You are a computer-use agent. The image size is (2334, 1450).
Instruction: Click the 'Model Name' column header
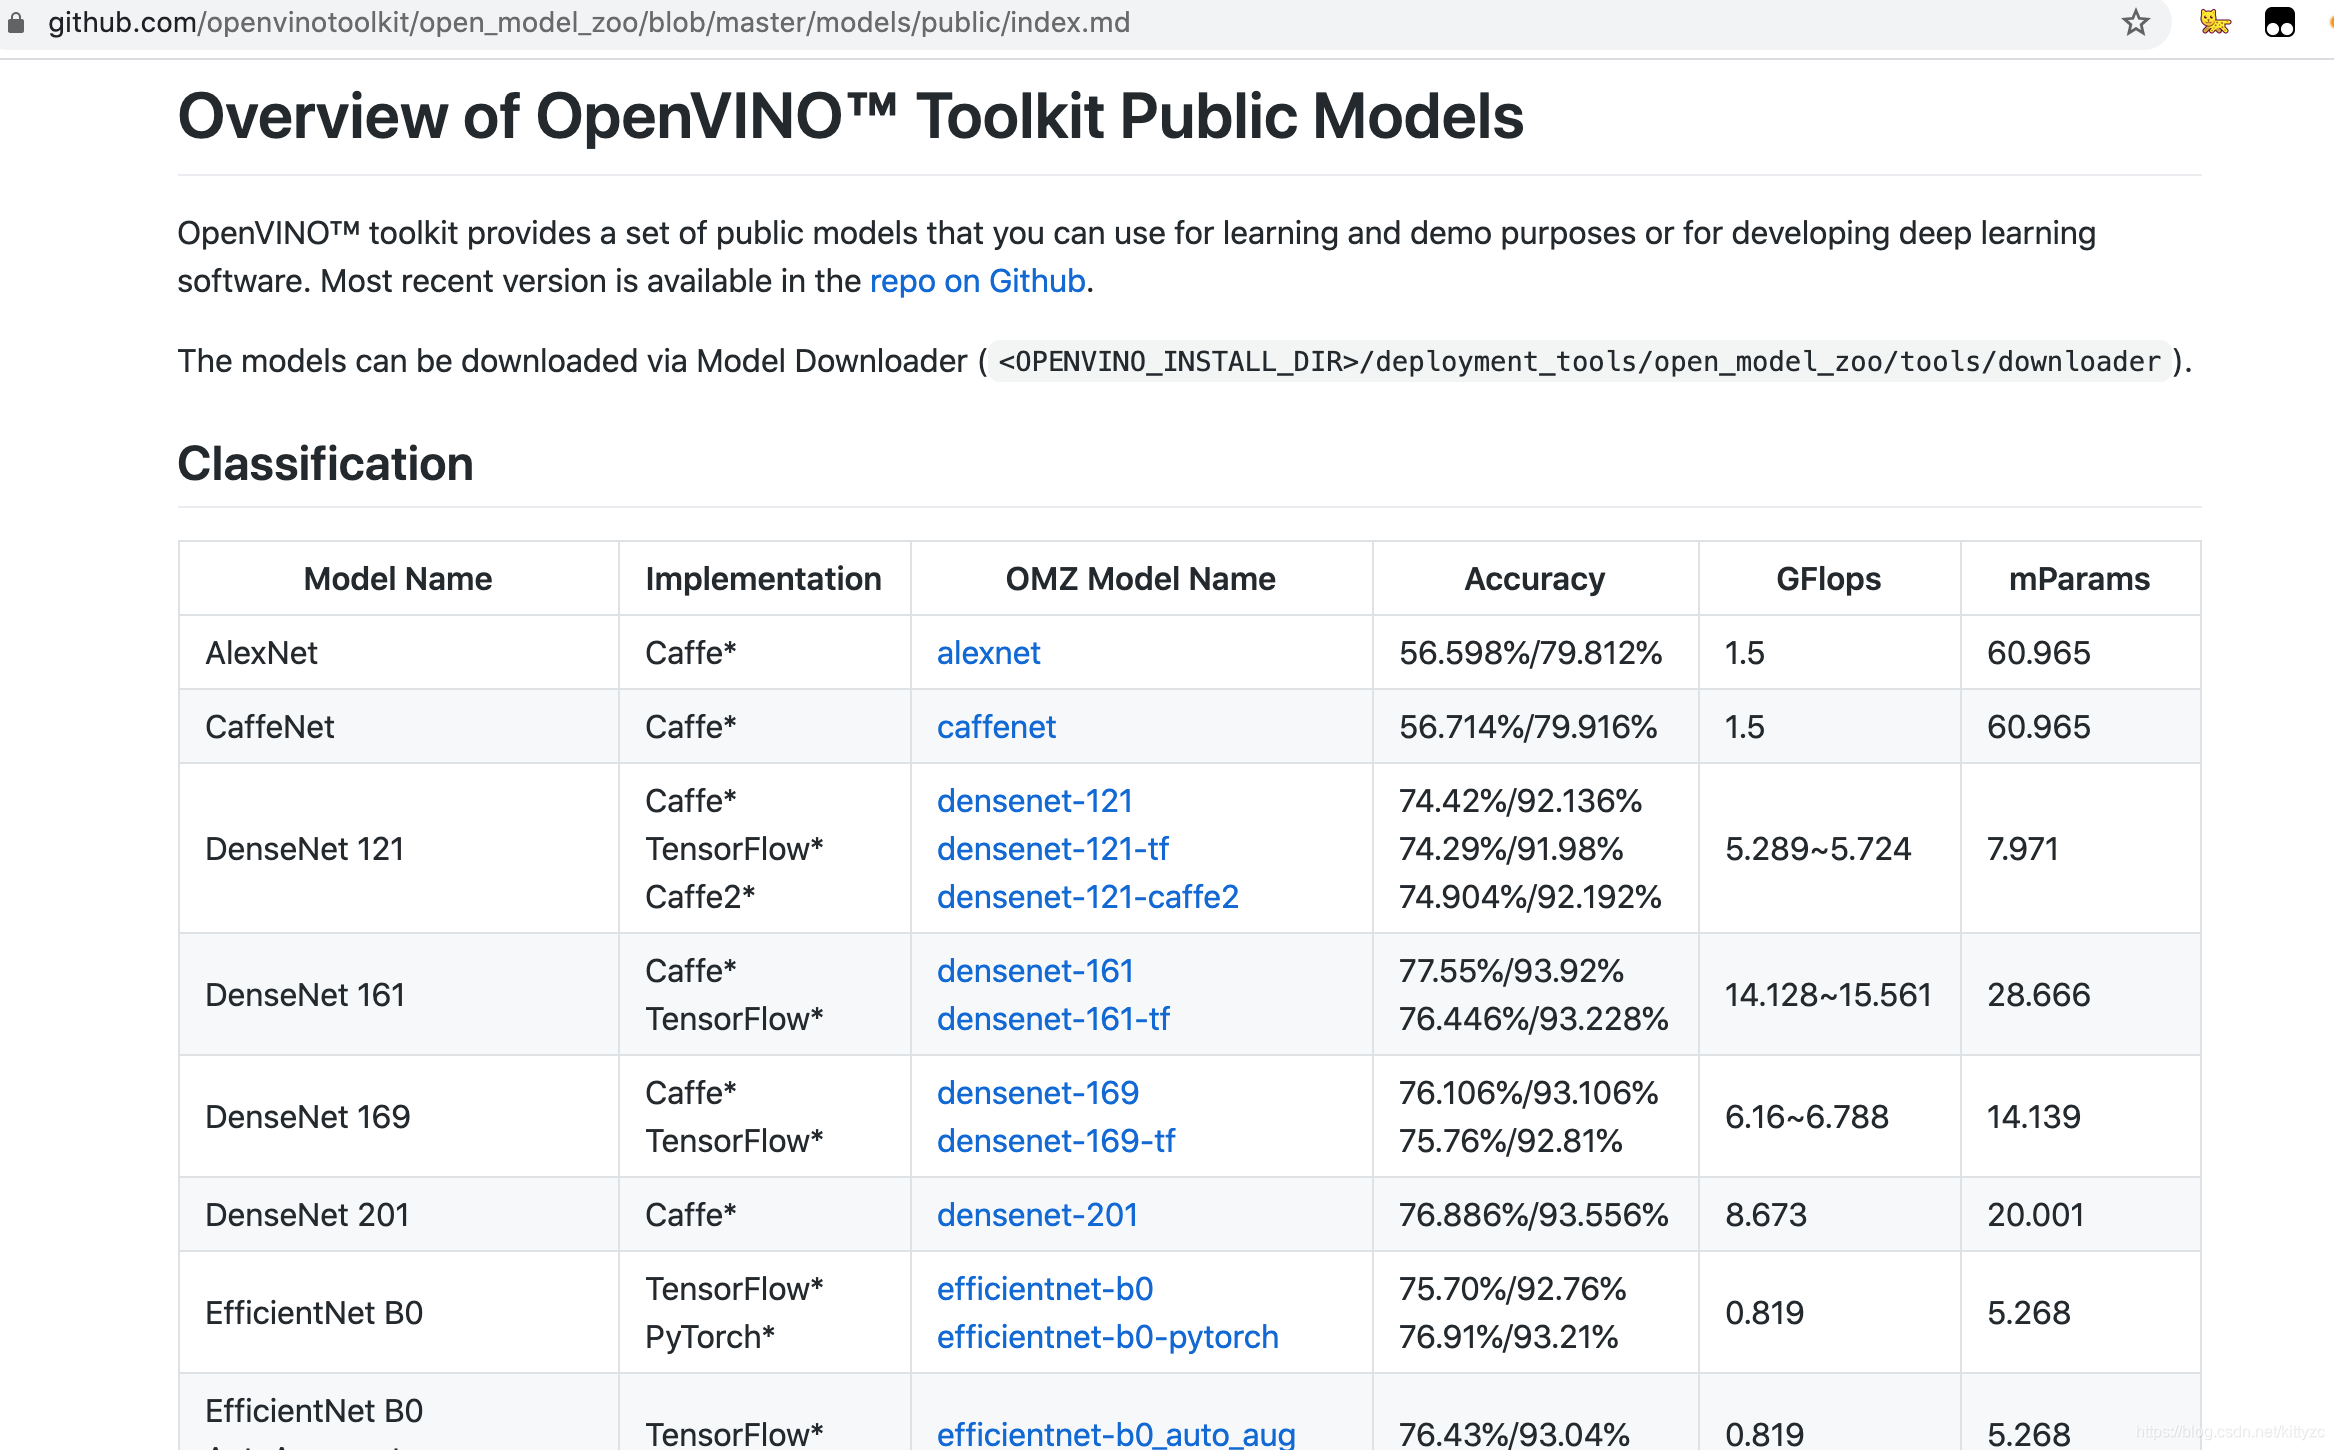click(x=398, y=579)
